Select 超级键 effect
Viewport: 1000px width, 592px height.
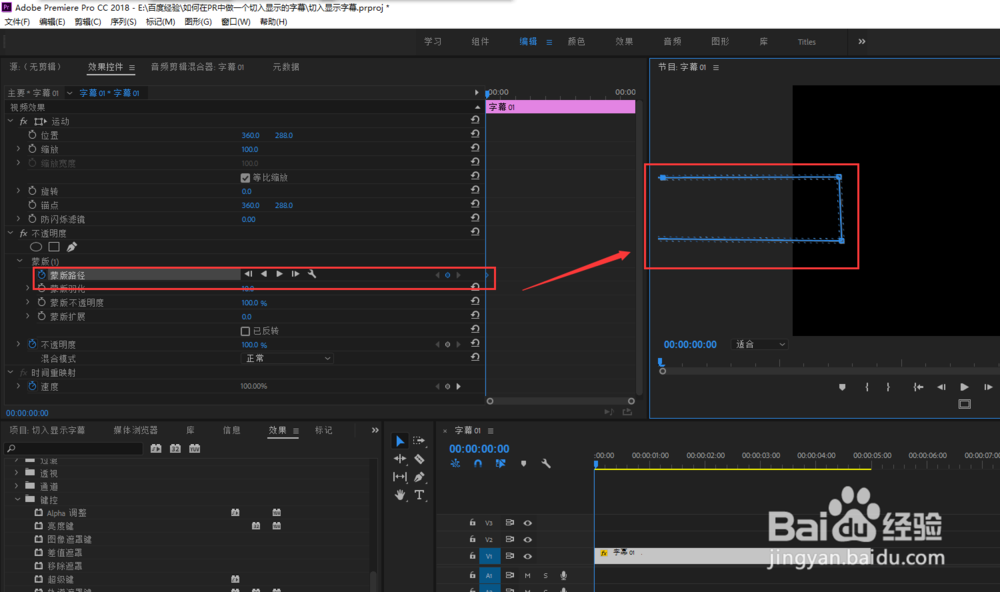60,579
